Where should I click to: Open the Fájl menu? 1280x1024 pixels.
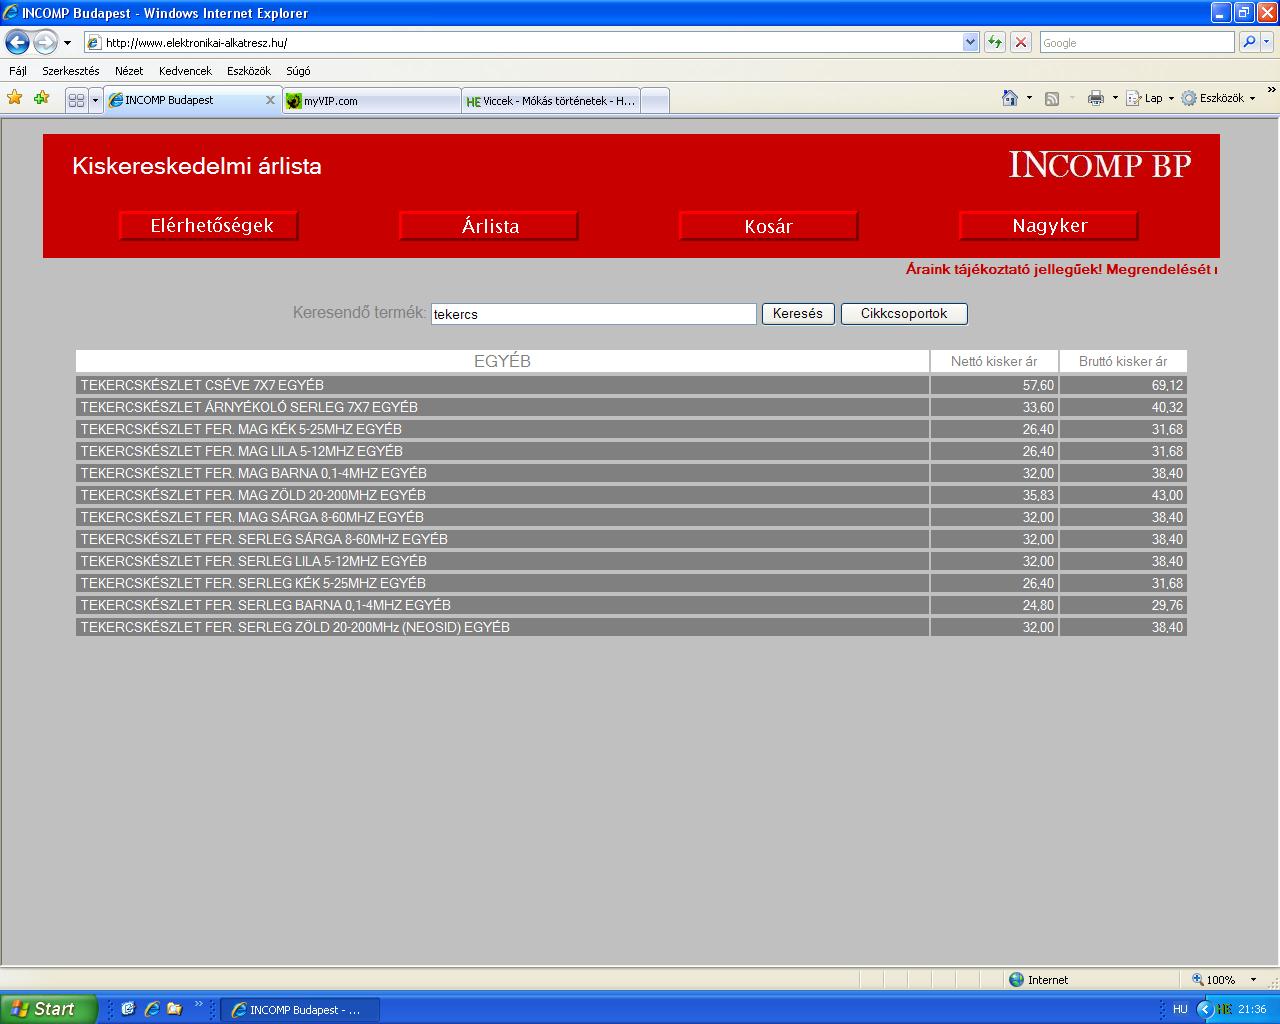pyautogui.click(x=18, y=71)
